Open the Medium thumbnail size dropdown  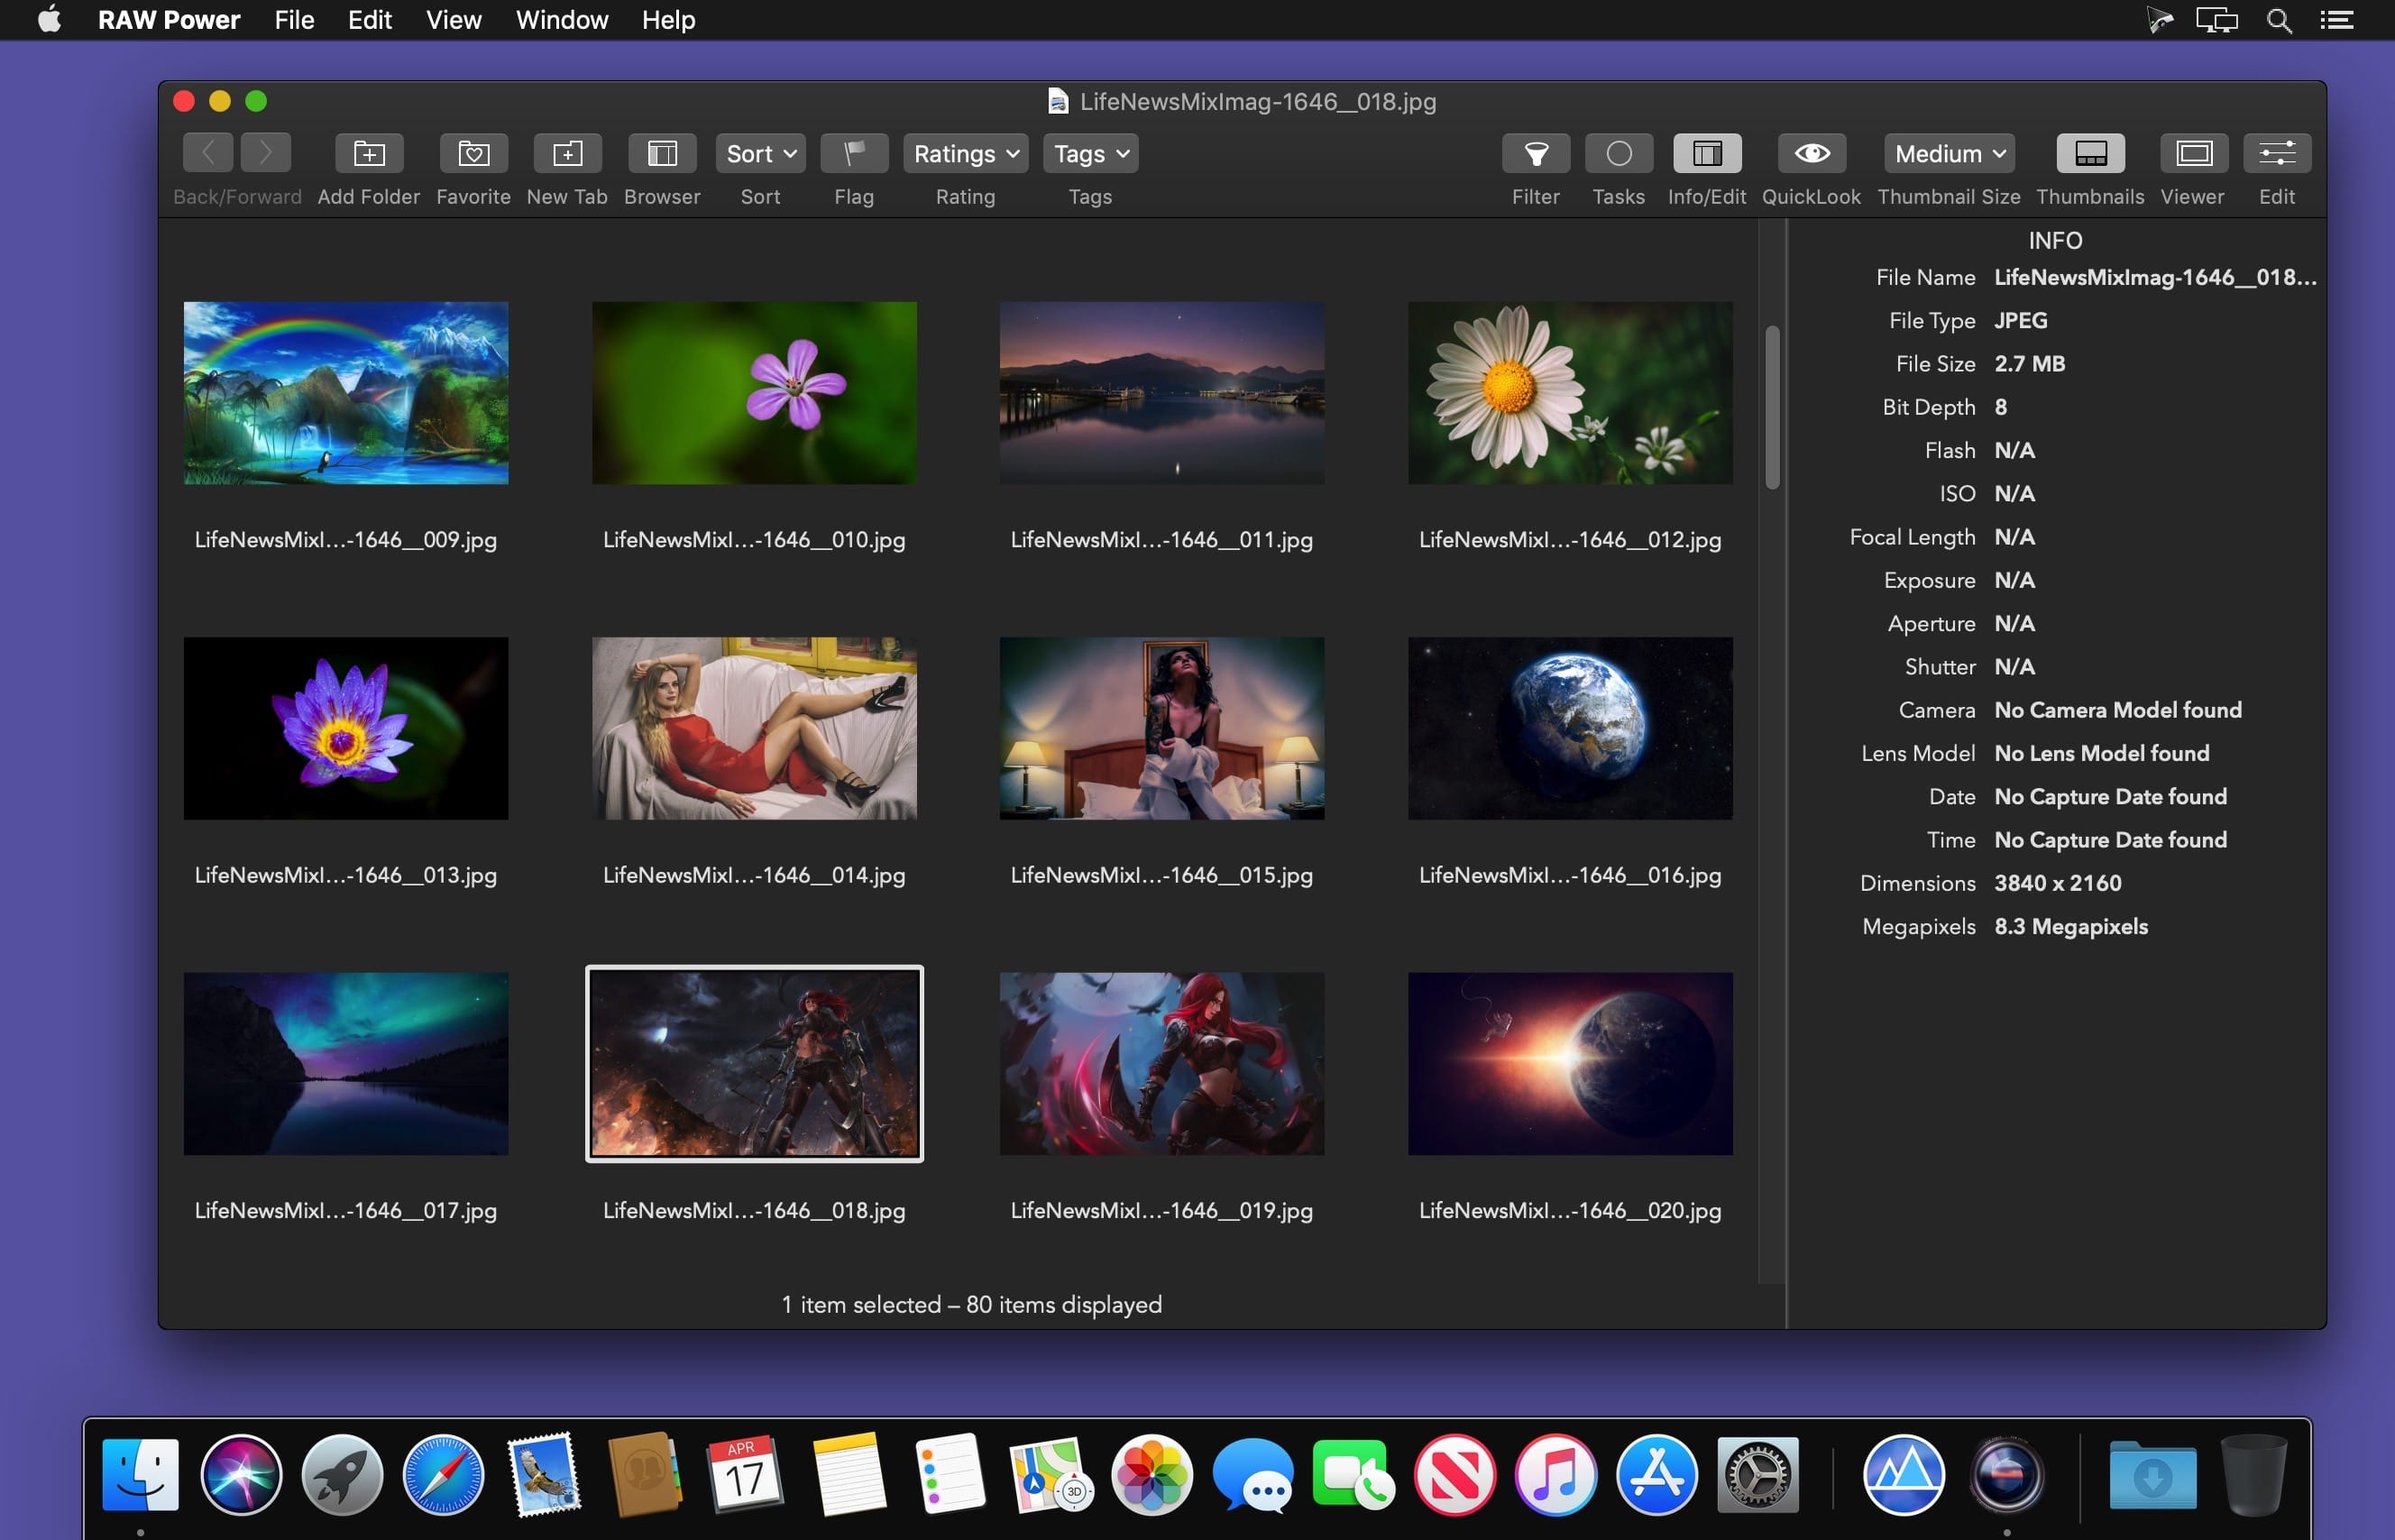pos(1948,153)
